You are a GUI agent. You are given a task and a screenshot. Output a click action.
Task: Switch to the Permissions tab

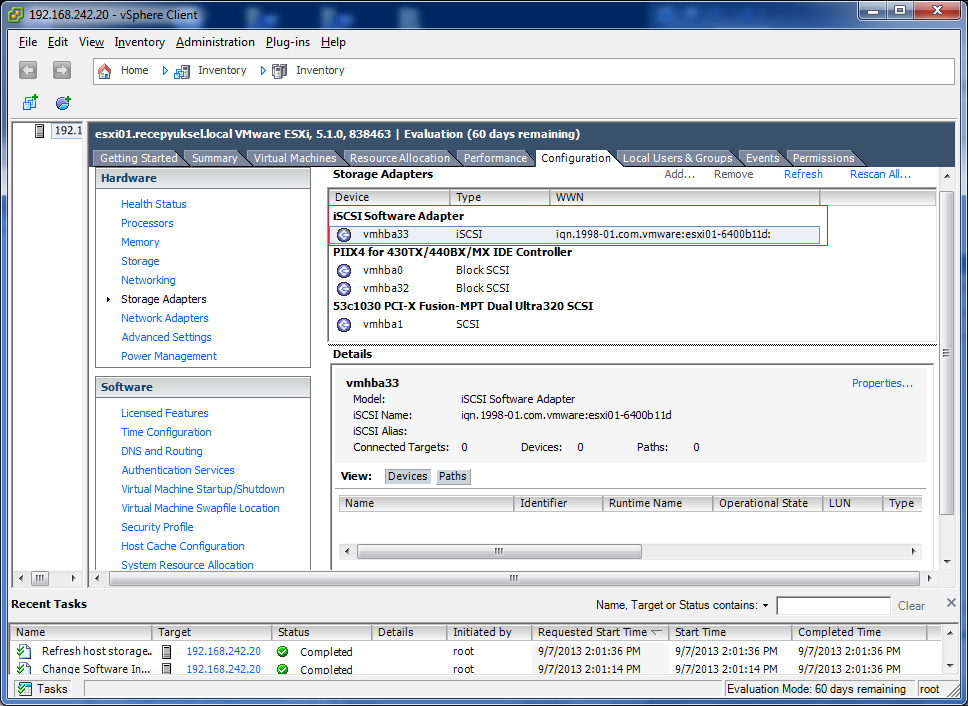point(823,158)
